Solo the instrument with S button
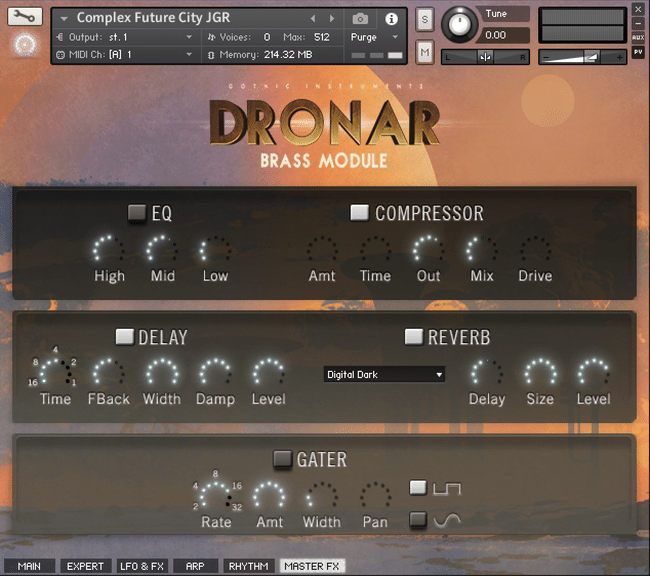The height and width of the screenshot is (576, 650). pos(424,19)
